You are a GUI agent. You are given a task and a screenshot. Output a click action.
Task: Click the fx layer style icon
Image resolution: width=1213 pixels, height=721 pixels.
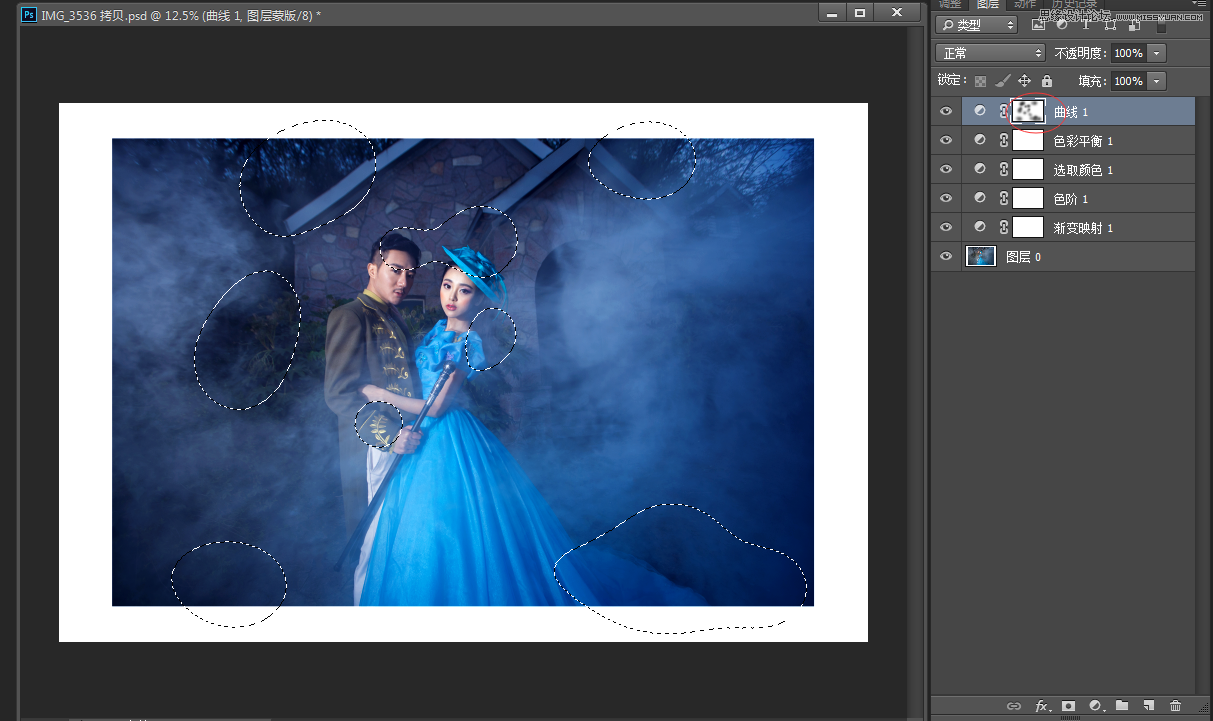tap(1041, 706)
